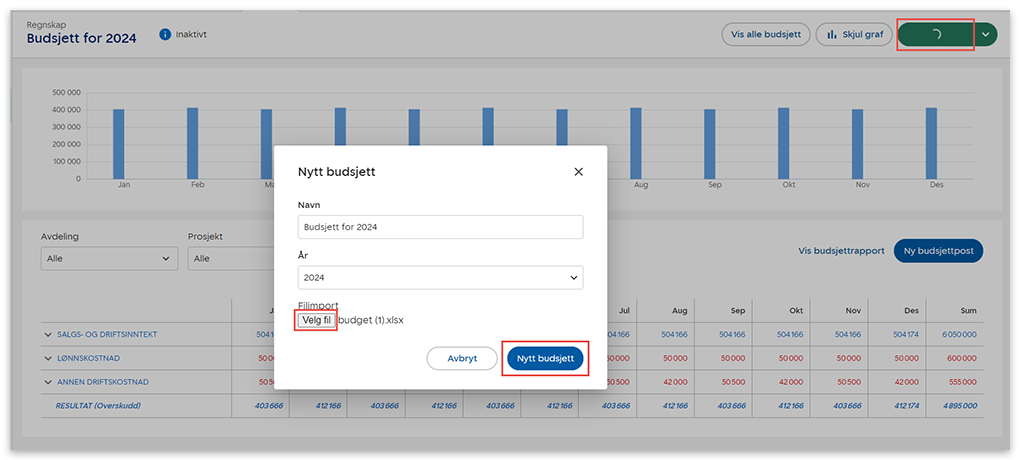Open the Prosjekt dropdown
This screenshot has height=460, width=1020.
click(x=230, y=258)
